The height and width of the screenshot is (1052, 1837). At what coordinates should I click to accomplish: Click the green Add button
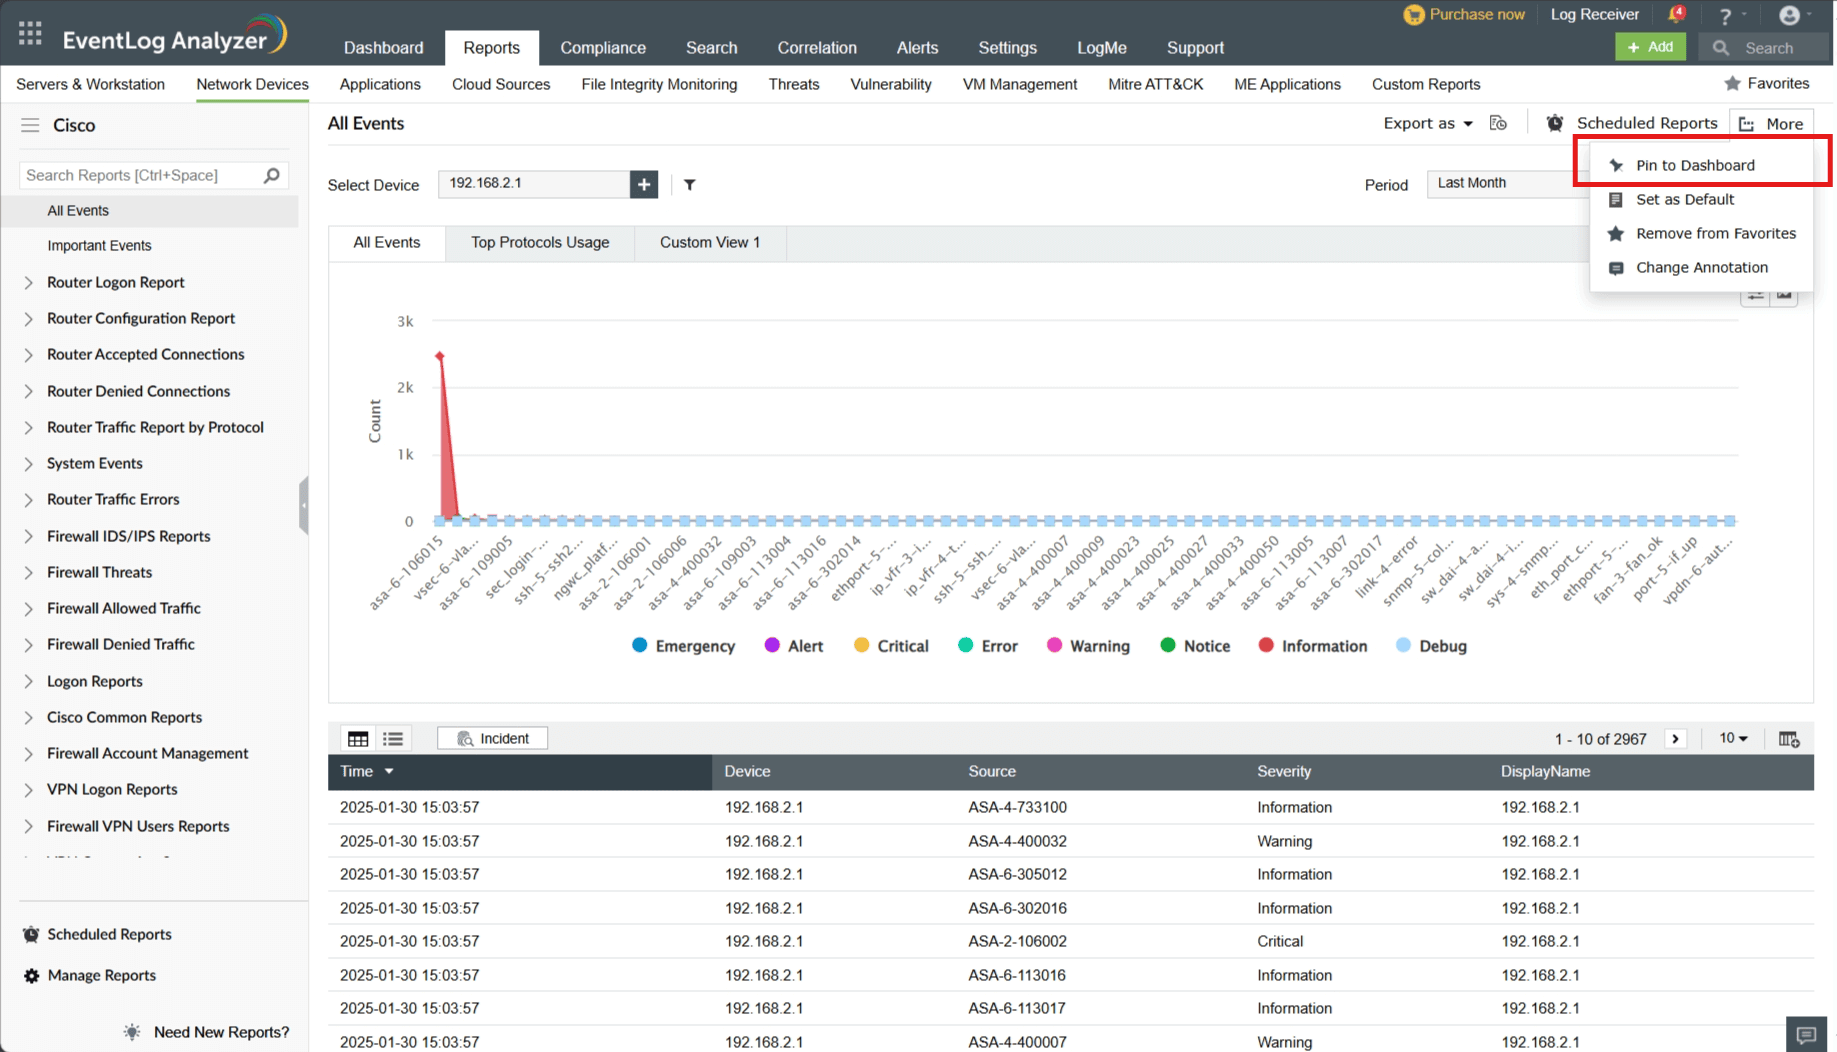[x=1650, y=47]
